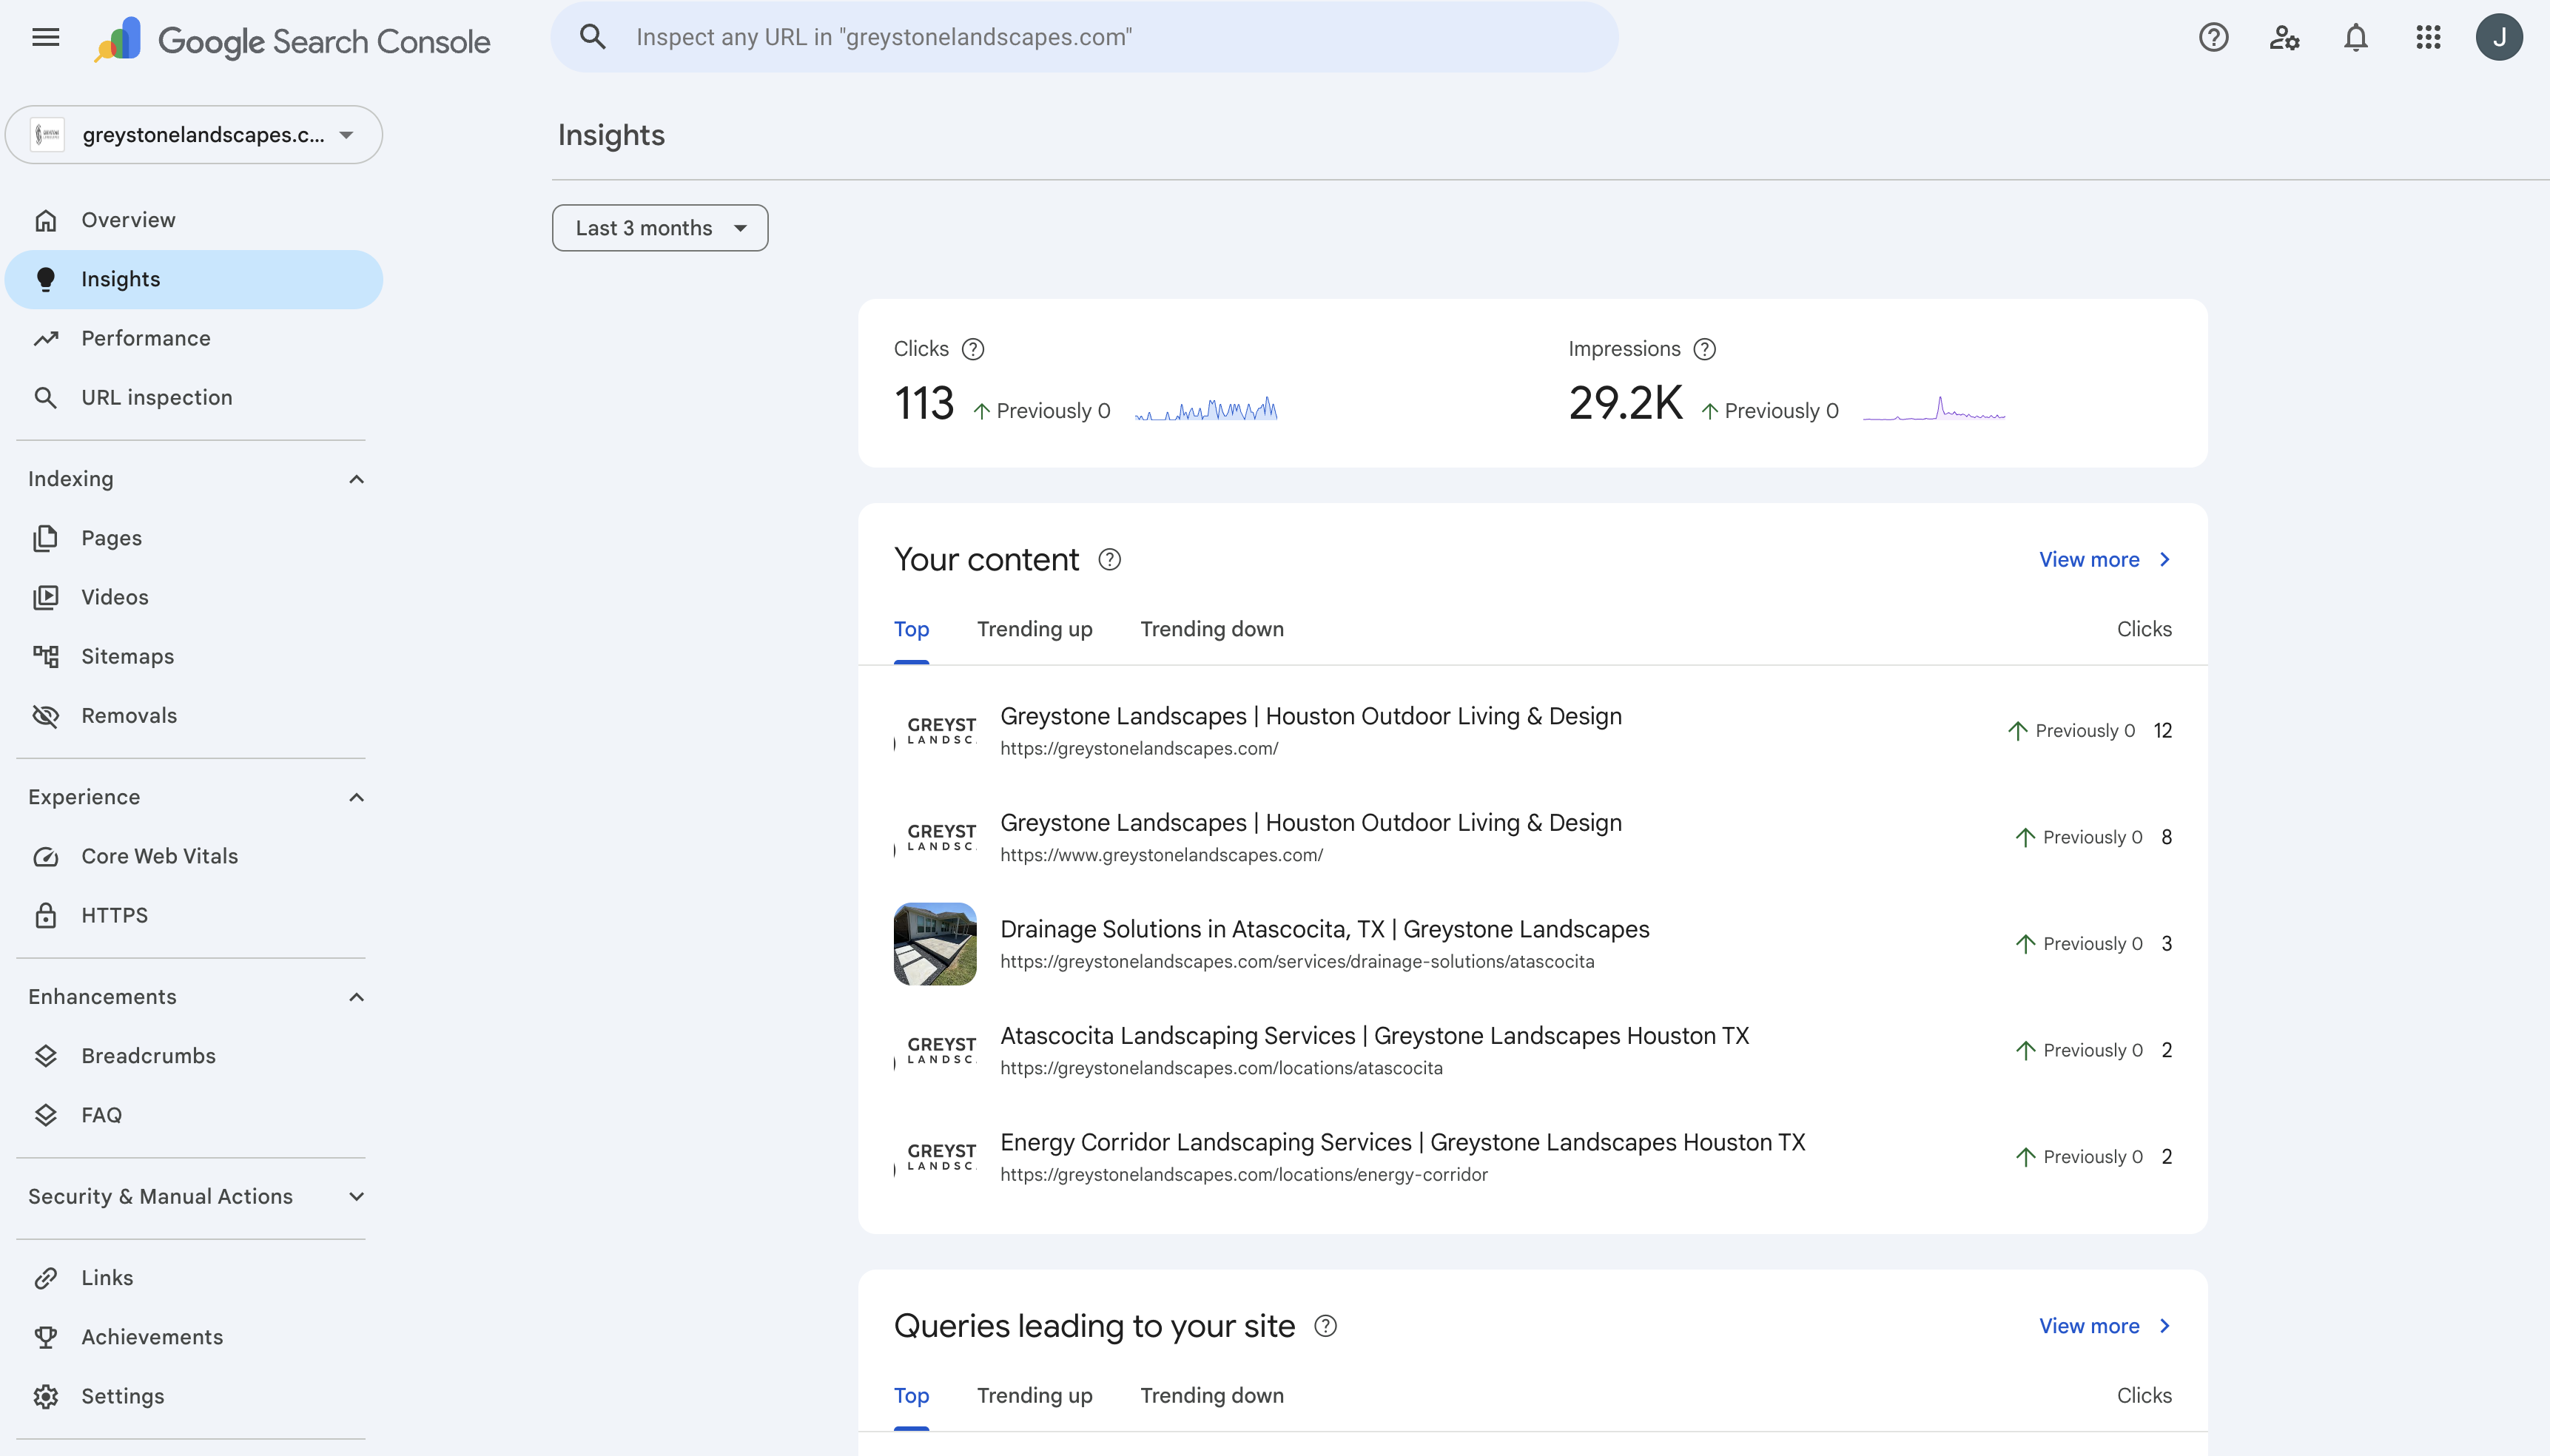Open the Help icon in the header
Image resolution: width=2550 pixels, height=1456 pixels.
coord(2213,38)
